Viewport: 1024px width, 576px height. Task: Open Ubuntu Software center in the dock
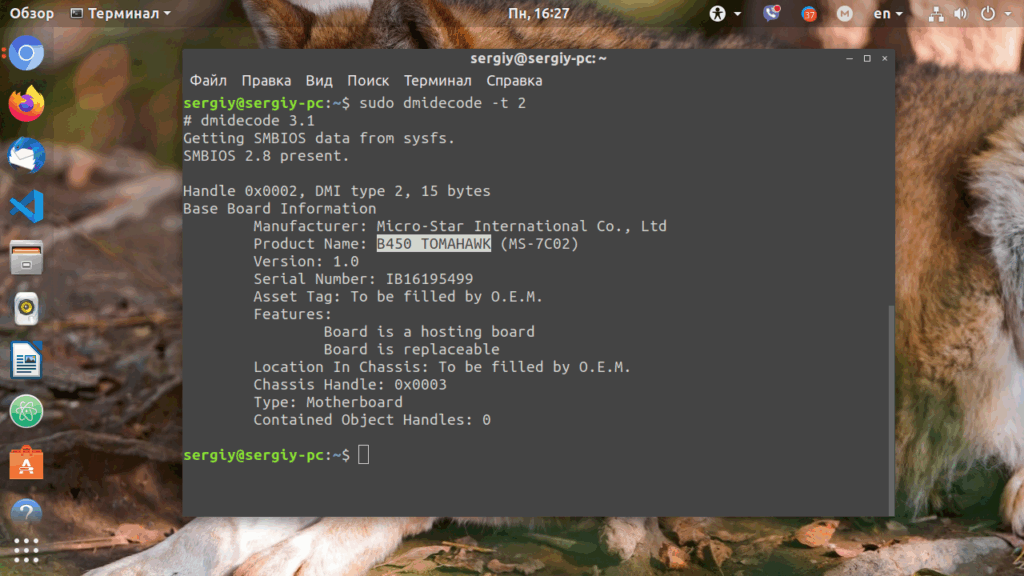pyautogui.click(x=26, y=462)
